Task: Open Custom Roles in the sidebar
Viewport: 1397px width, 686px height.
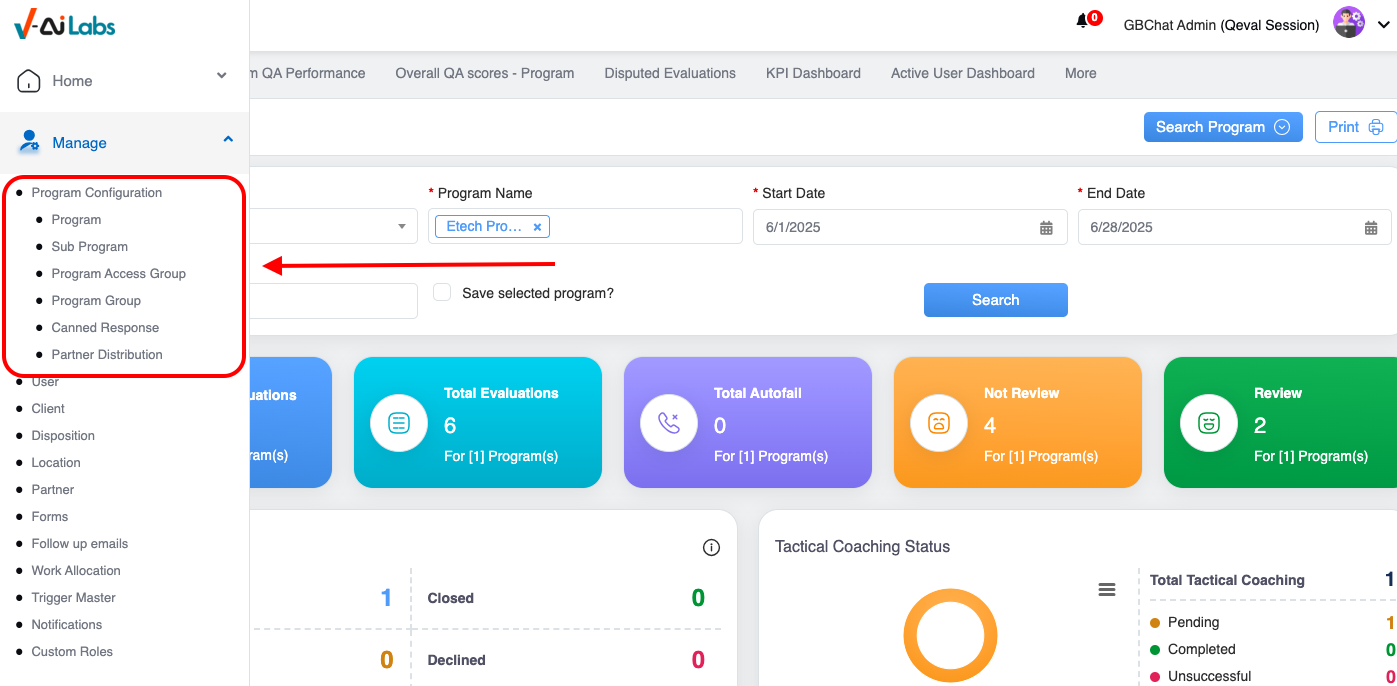Action: pyautogui.click(x=72, y=652)
